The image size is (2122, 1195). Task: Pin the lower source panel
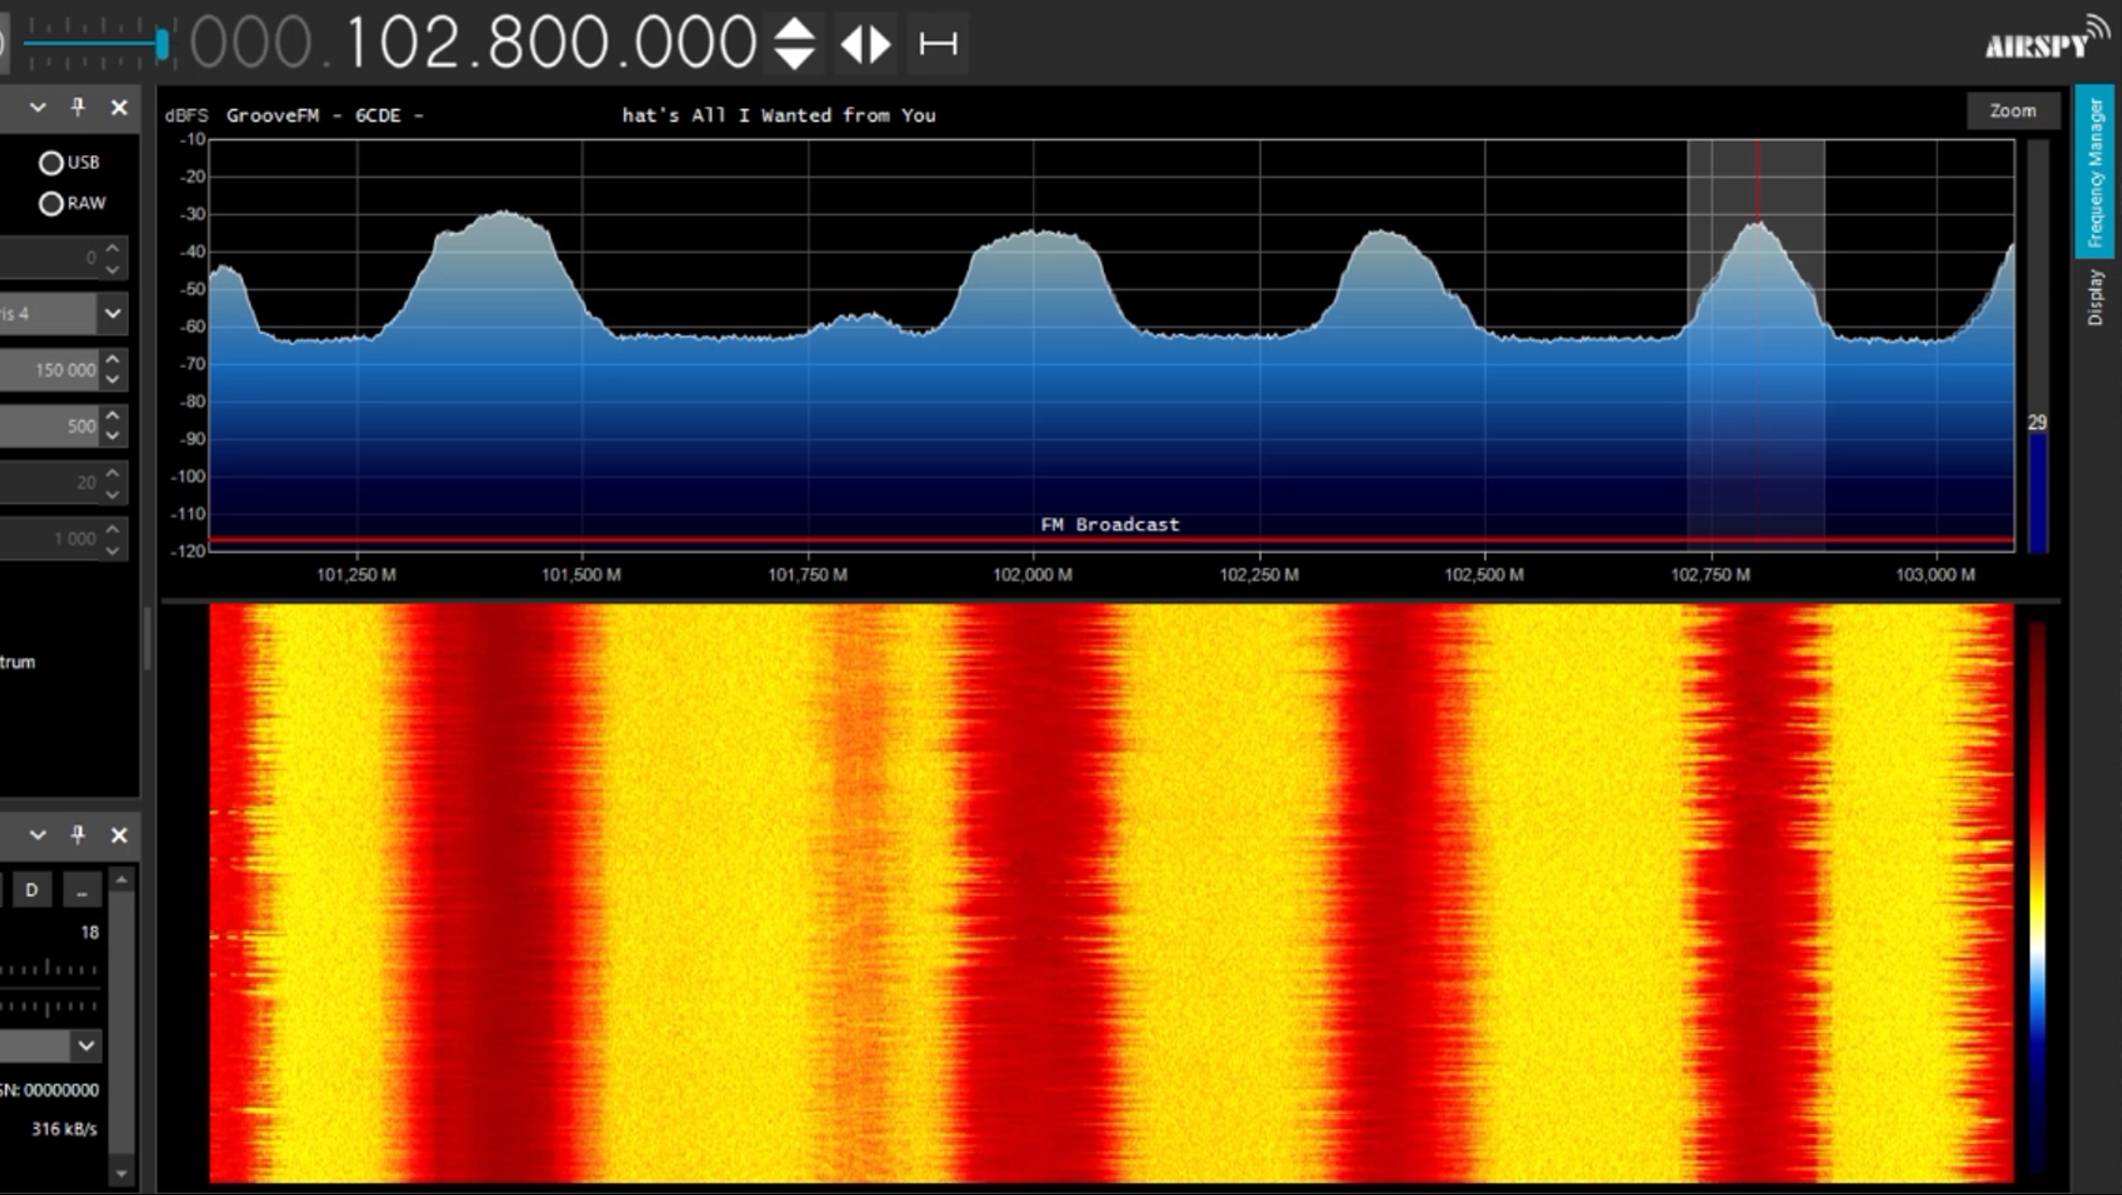[x=79, y=836]
